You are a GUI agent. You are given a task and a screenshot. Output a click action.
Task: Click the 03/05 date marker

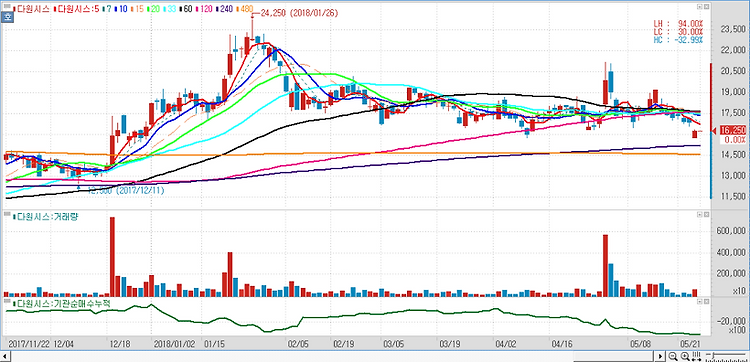394,344
